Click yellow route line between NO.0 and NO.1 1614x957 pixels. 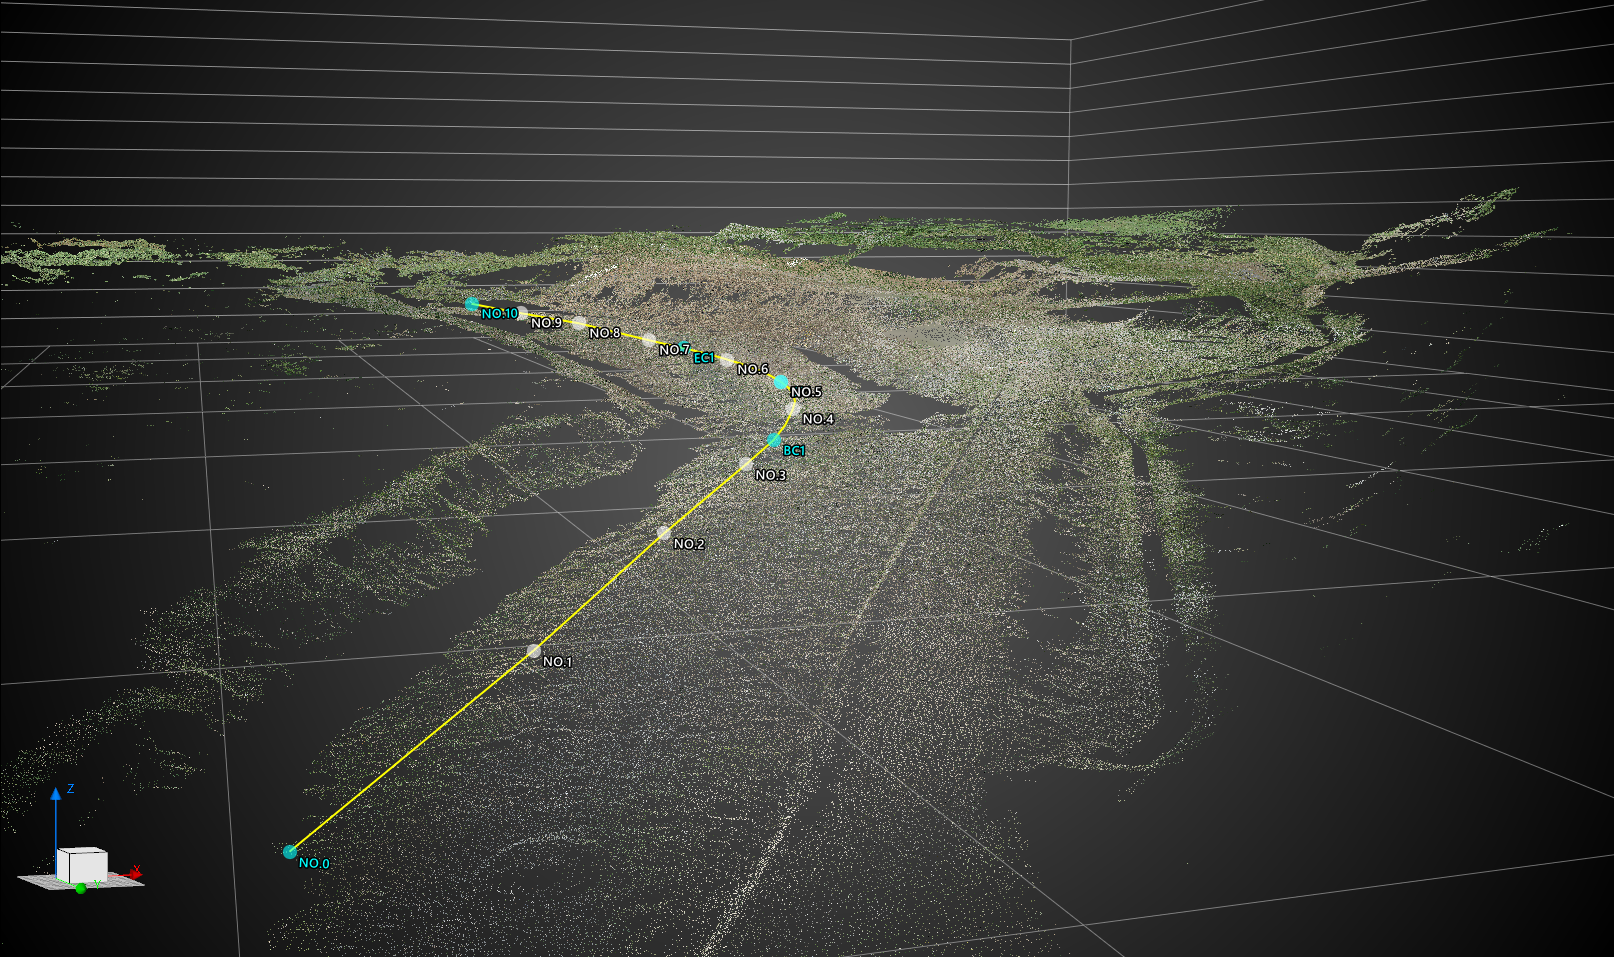click(410, 753)
